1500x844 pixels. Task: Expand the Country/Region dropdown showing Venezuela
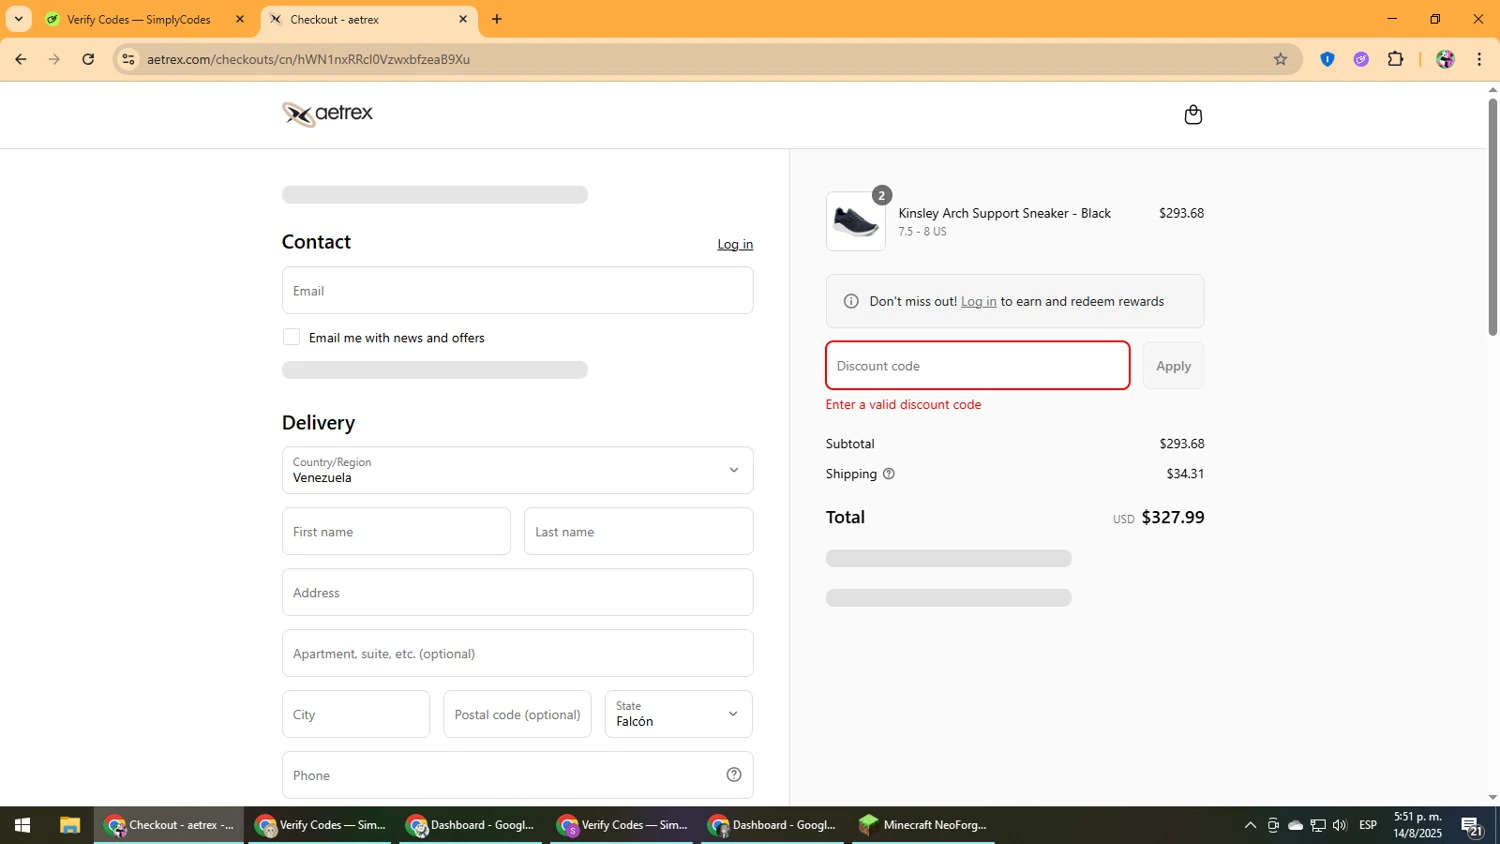tap(517, 470)
